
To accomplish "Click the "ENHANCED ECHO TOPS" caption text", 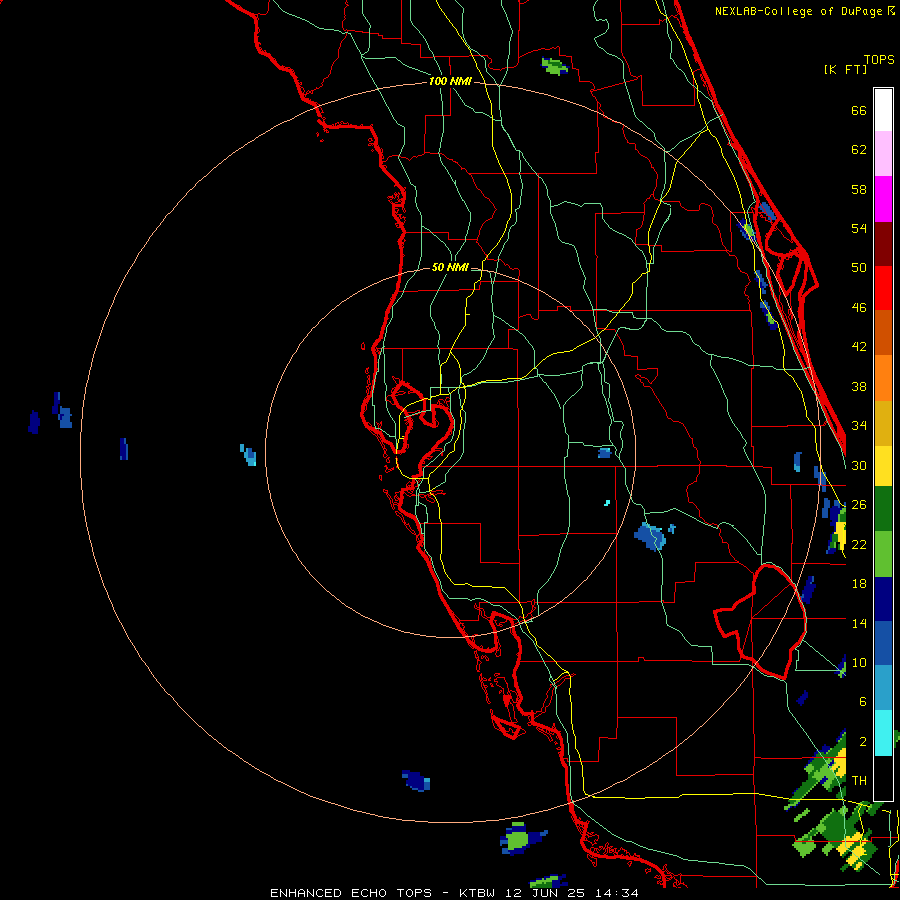I will pos(351,893).
